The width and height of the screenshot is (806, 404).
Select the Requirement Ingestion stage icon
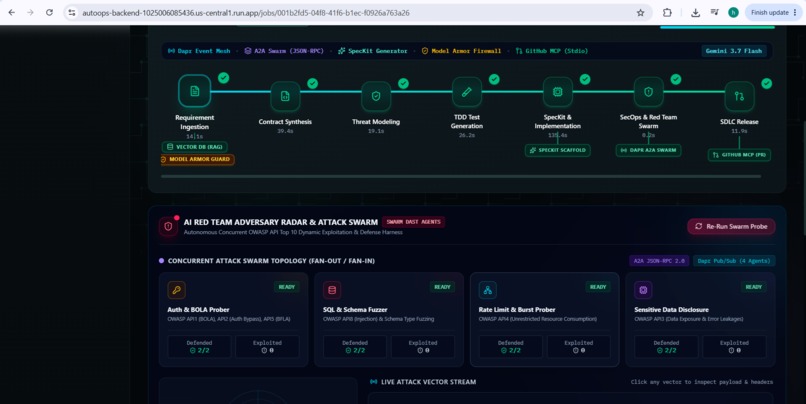194,91
